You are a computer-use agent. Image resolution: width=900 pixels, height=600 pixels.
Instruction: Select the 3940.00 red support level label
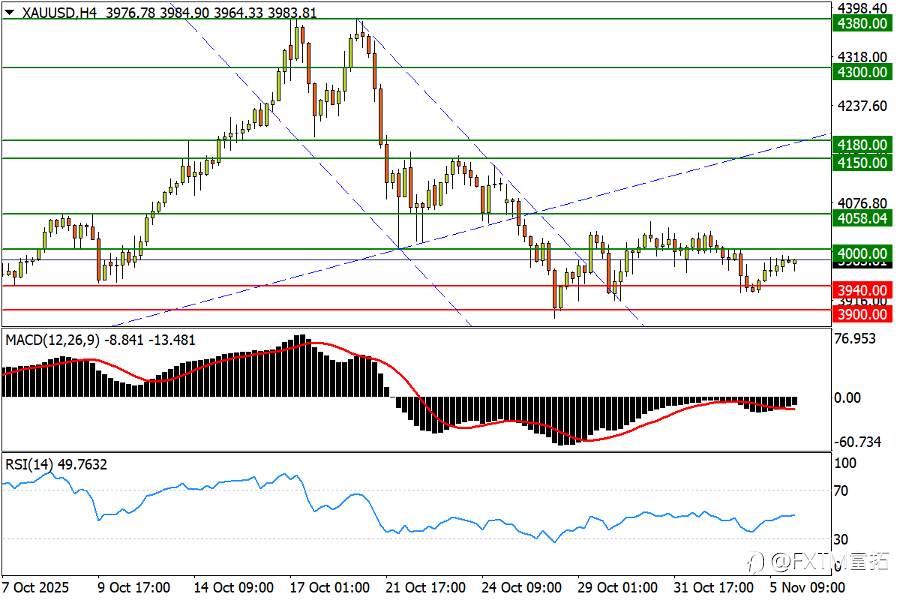pyautogui.click(x=862, y=290)
